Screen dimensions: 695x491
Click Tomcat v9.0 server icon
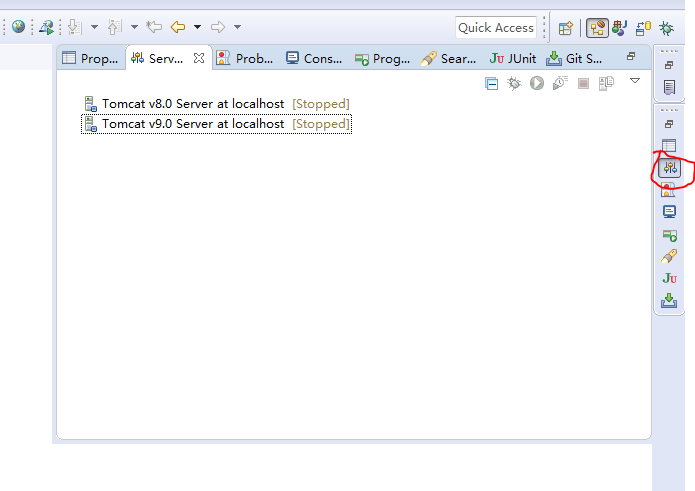(x=90, y=124)
